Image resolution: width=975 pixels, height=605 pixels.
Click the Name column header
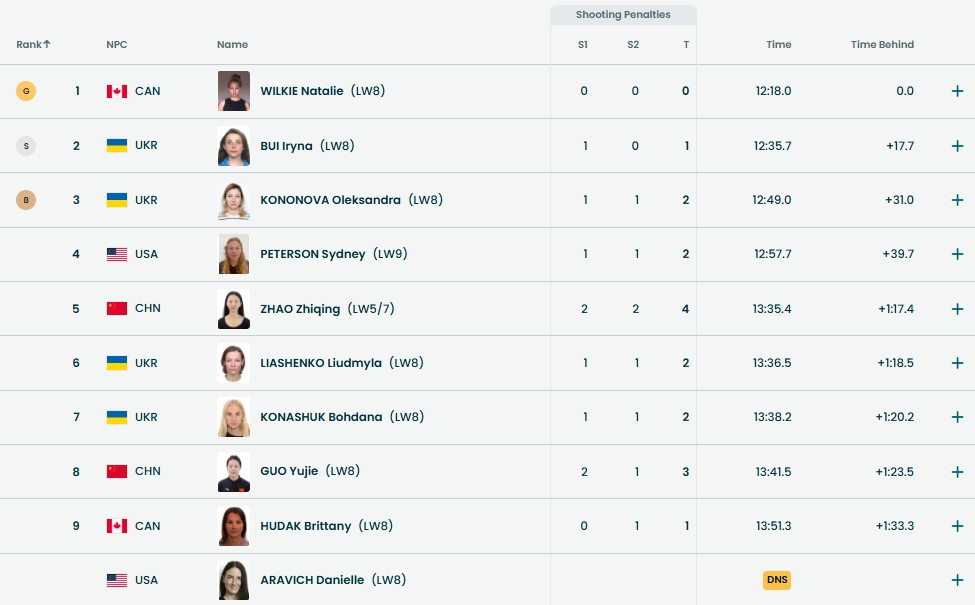coord(232,44)
